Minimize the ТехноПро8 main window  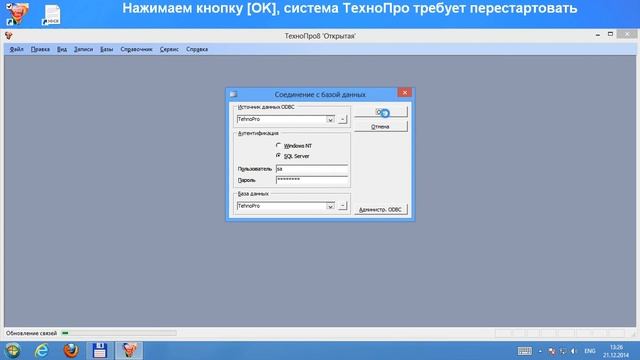tap(598, 36)
